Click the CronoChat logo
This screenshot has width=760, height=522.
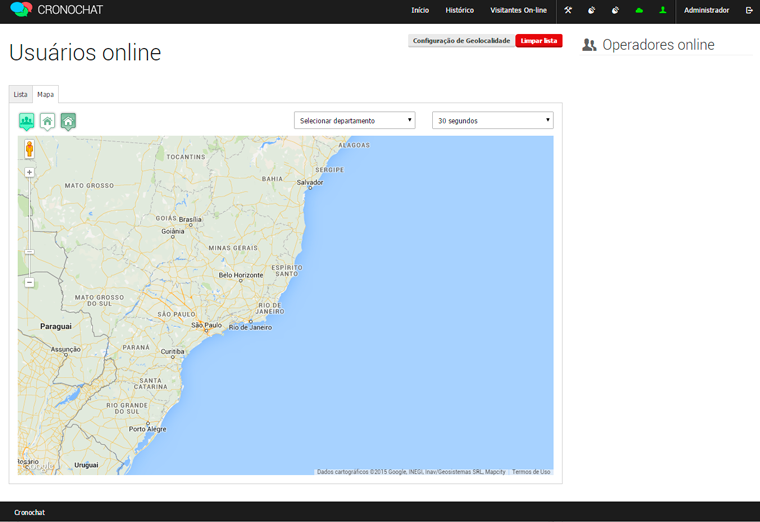click(x=56, y=10)
